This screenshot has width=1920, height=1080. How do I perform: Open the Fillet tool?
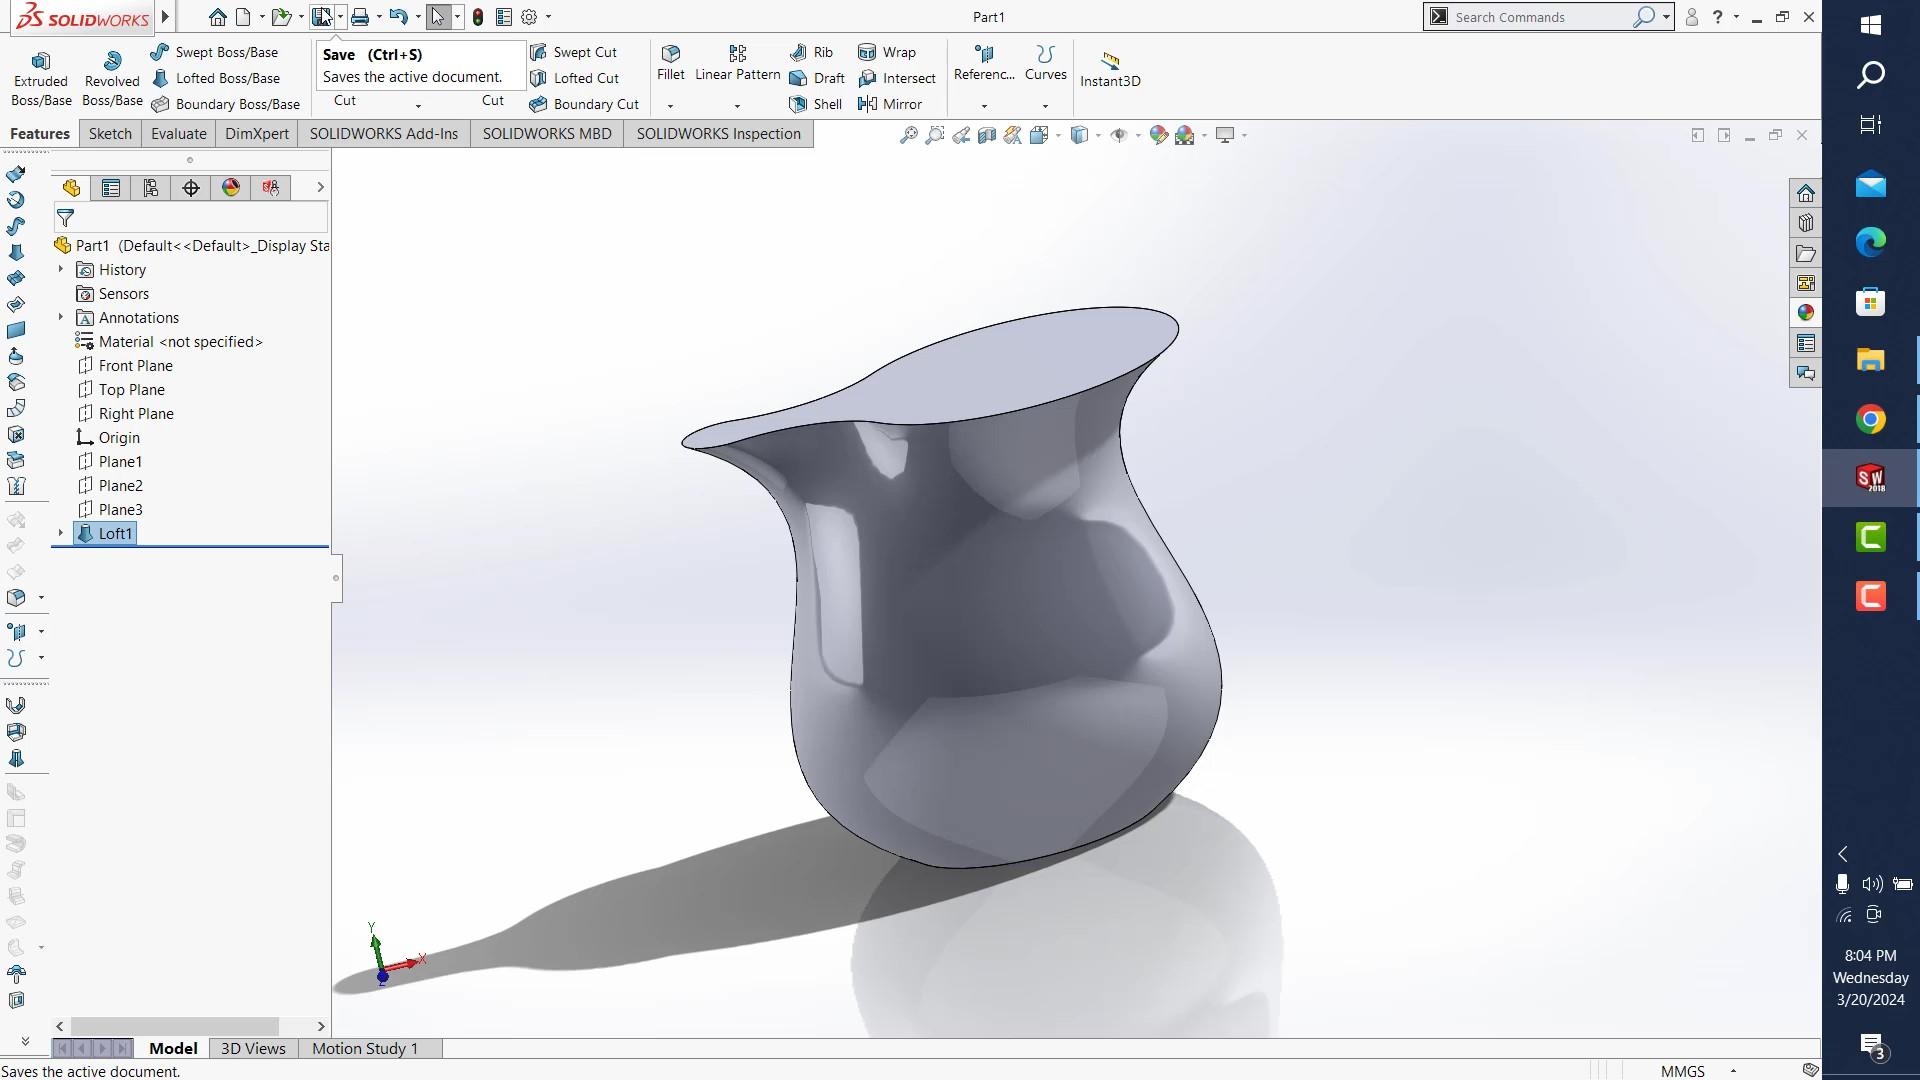[671, 62]
